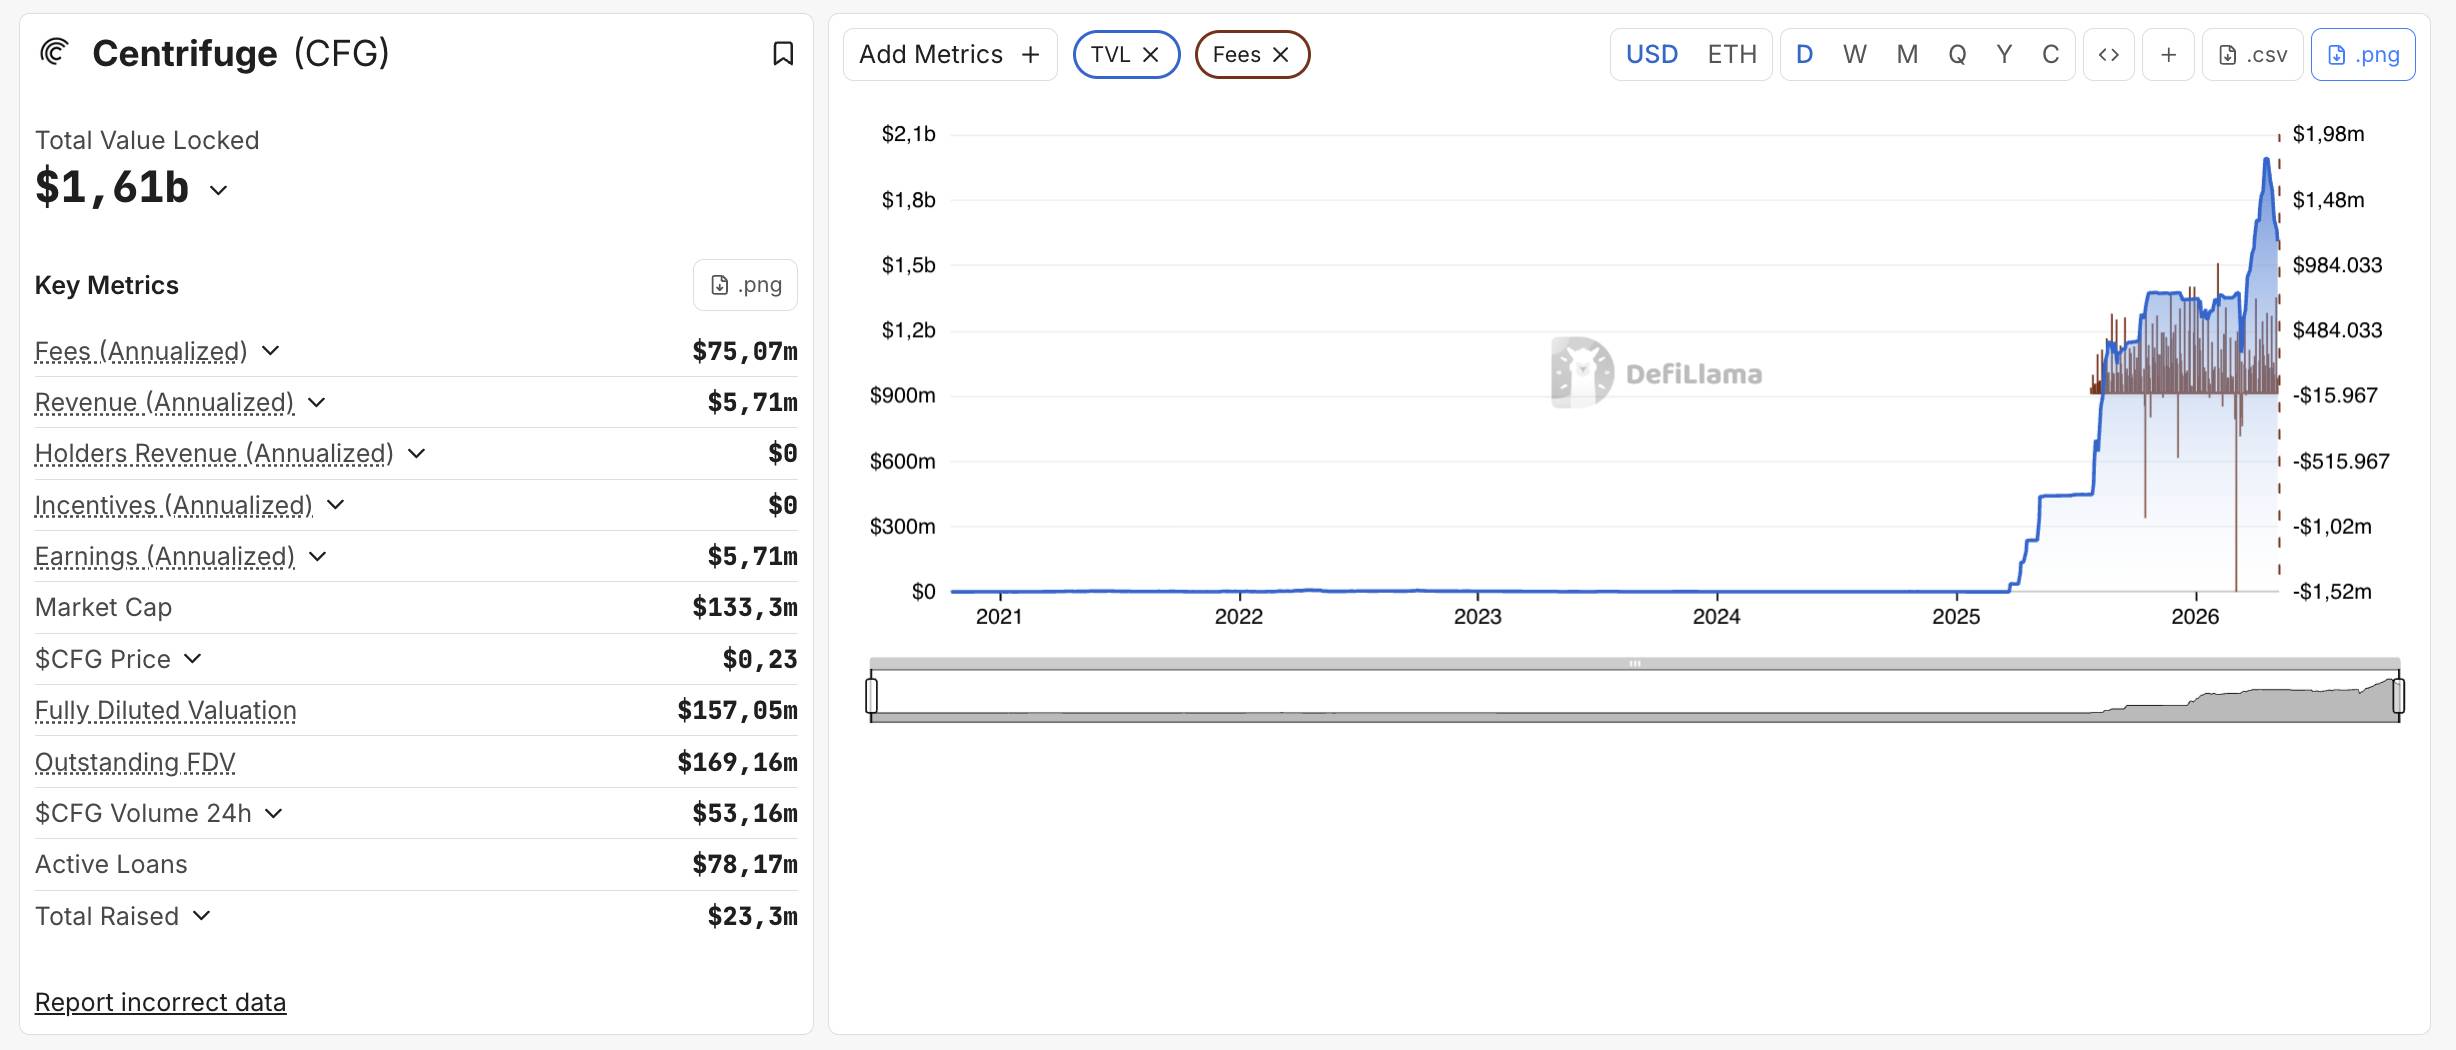
Task: Click the Key Metrics heading
Action: click(107, 285)
